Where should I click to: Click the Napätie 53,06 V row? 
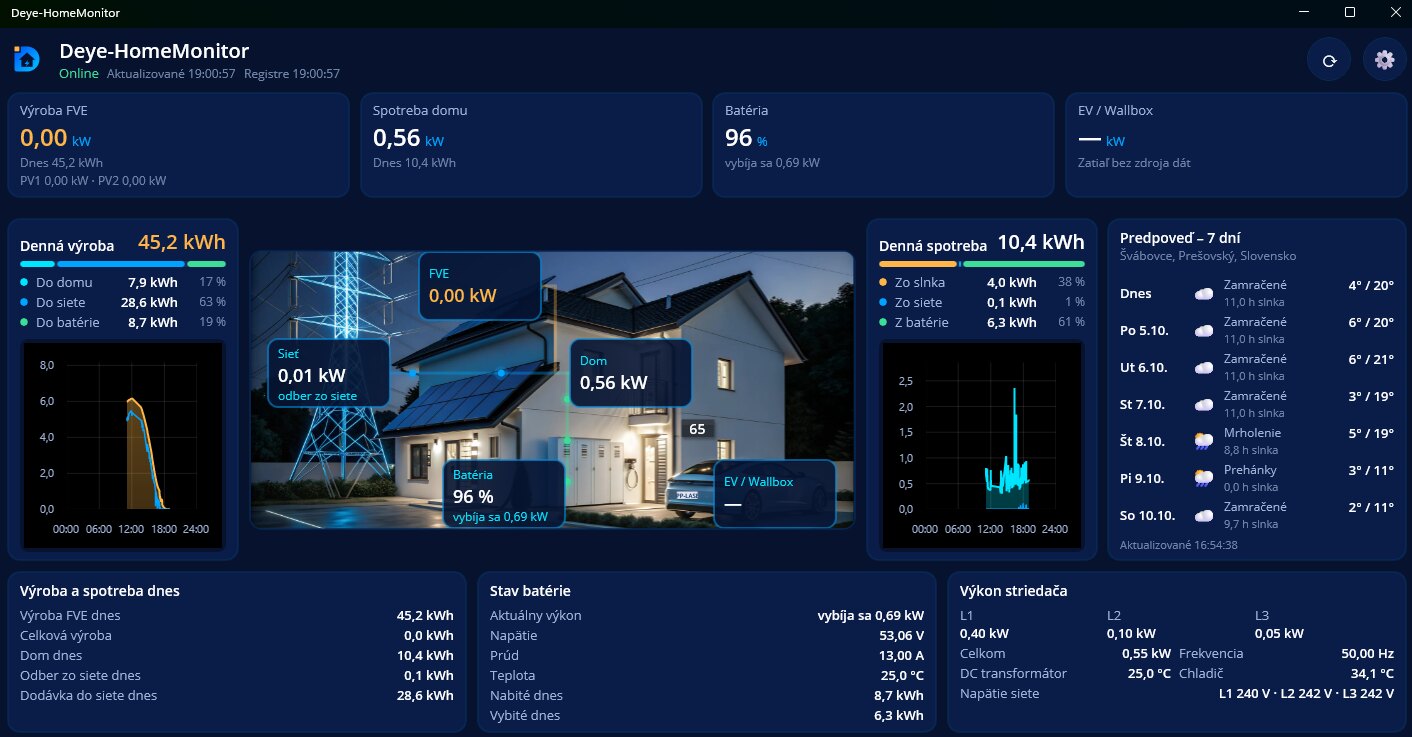click(x=707, y=635)
